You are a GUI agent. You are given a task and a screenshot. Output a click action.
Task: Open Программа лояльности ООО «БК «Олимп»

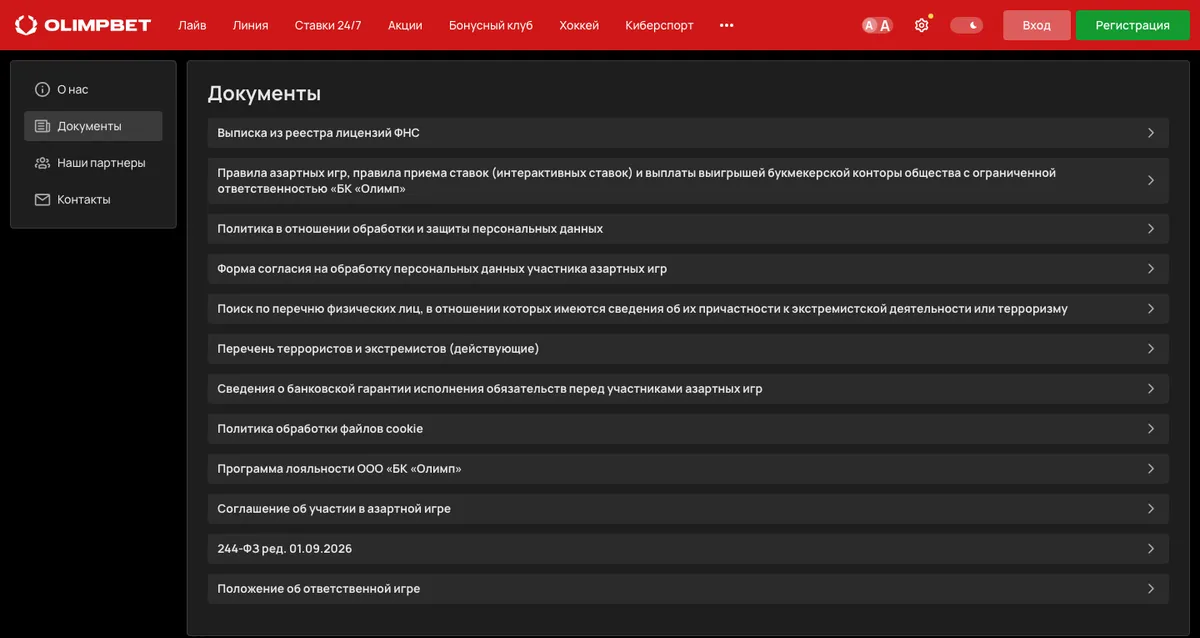tap(688, 469)
